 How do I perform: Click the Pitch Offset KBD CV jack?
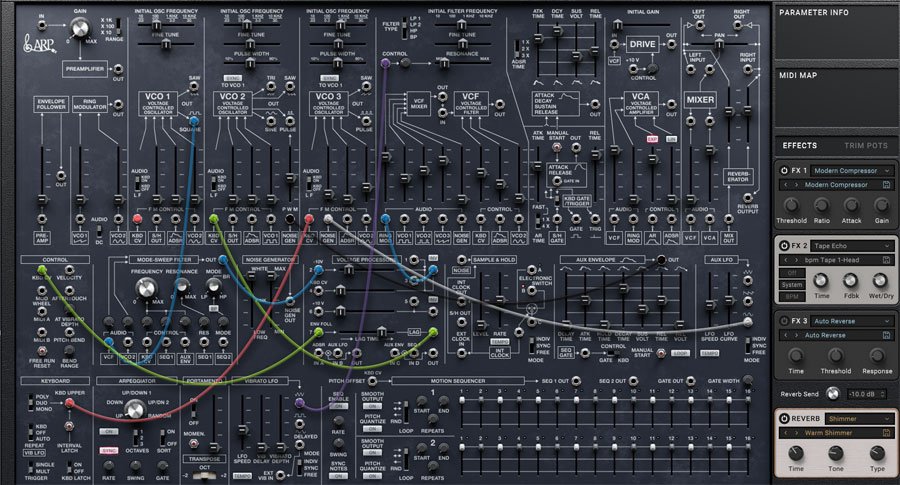click(372, 381)
